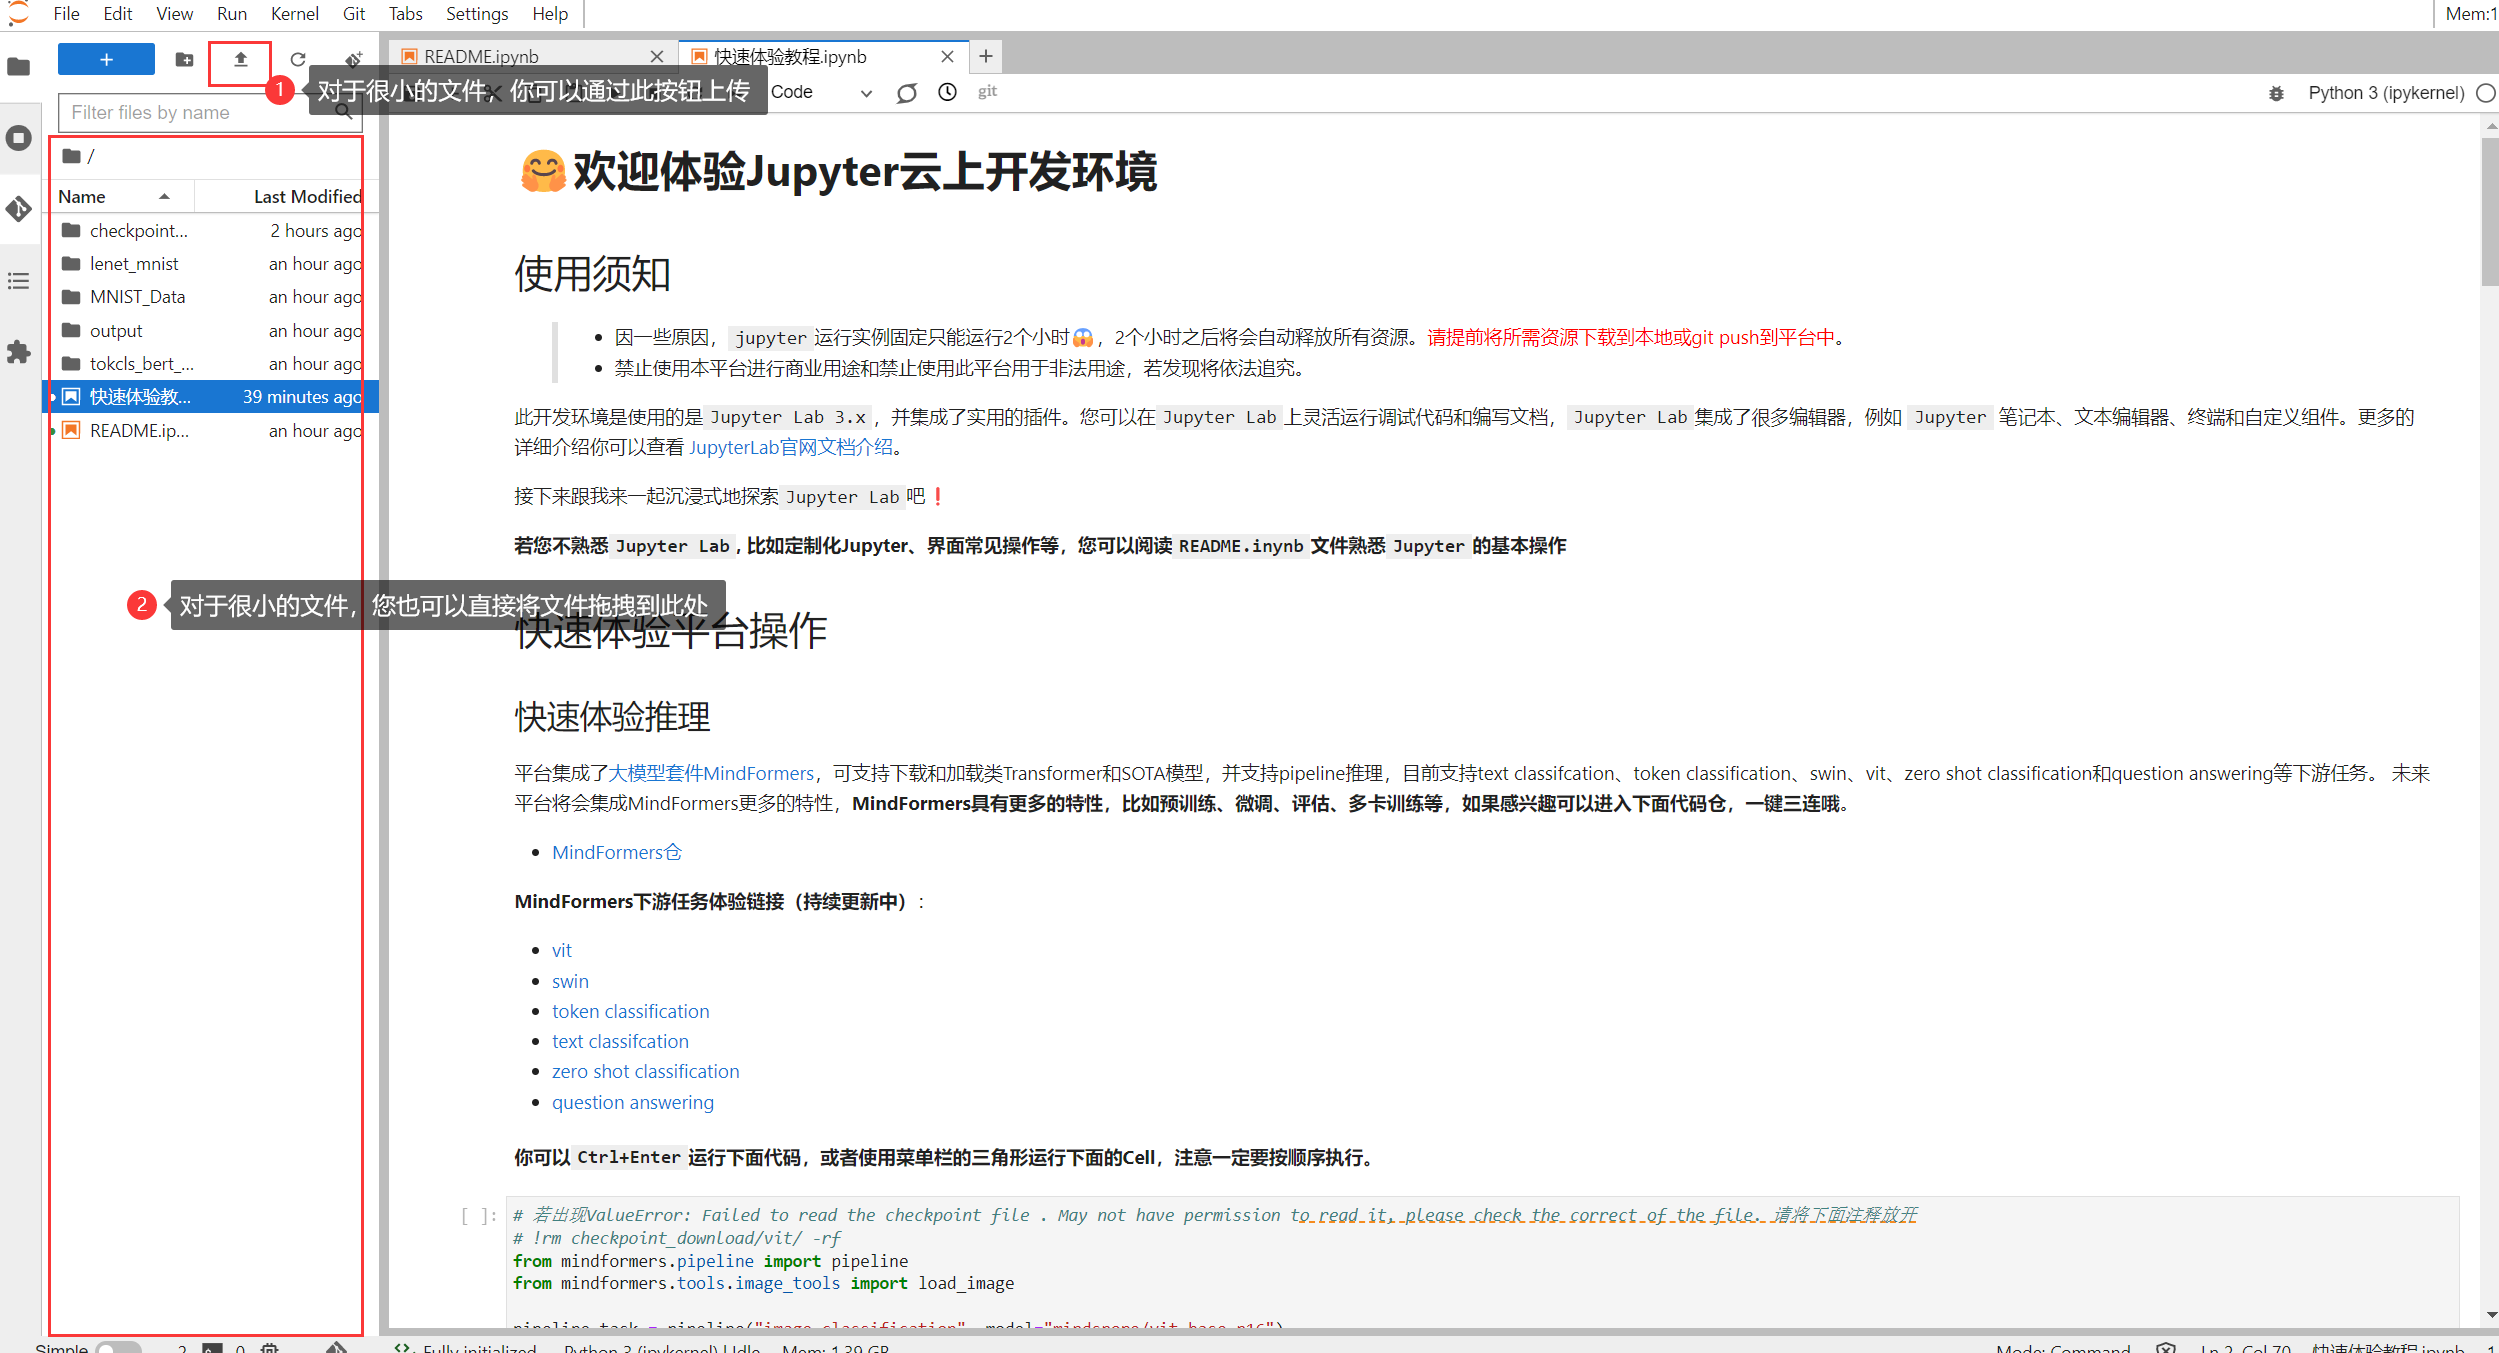Click the kernel status circle indicator
The image size is (2499, 1353).
point(2485,93)
